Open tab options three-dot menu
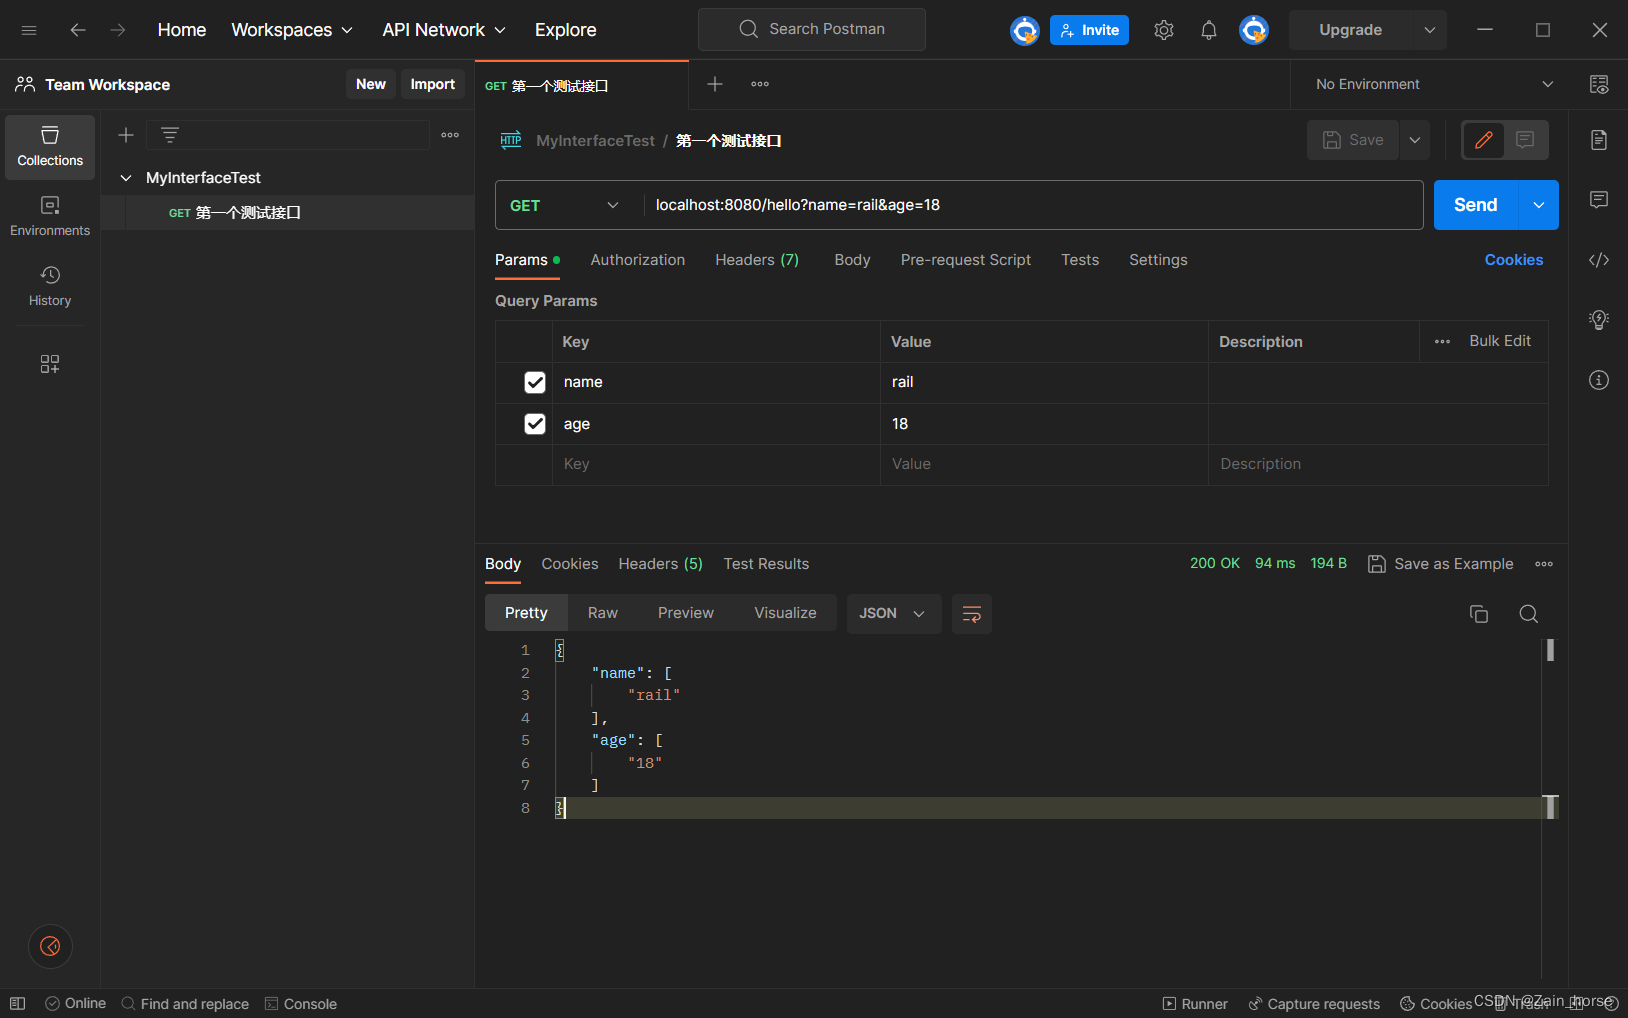 point(760,84)
